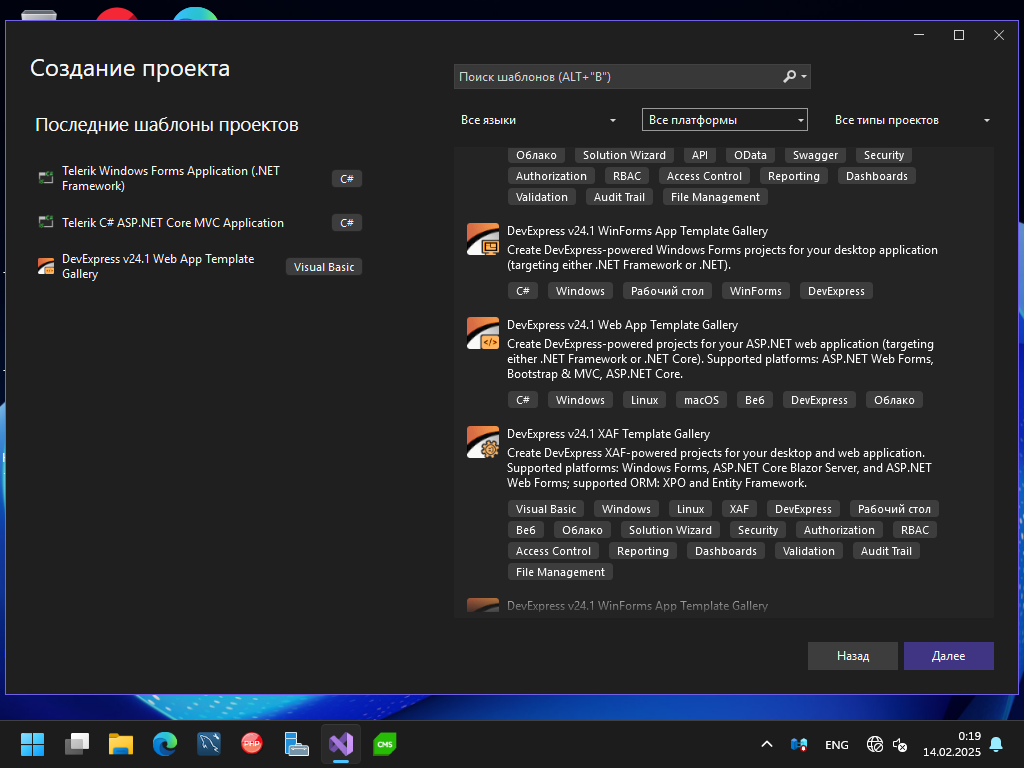The width and height of the screenshot is (1024, 768).
Task: Click the 'XAF' tag
Action: click(x=739, y=509)
